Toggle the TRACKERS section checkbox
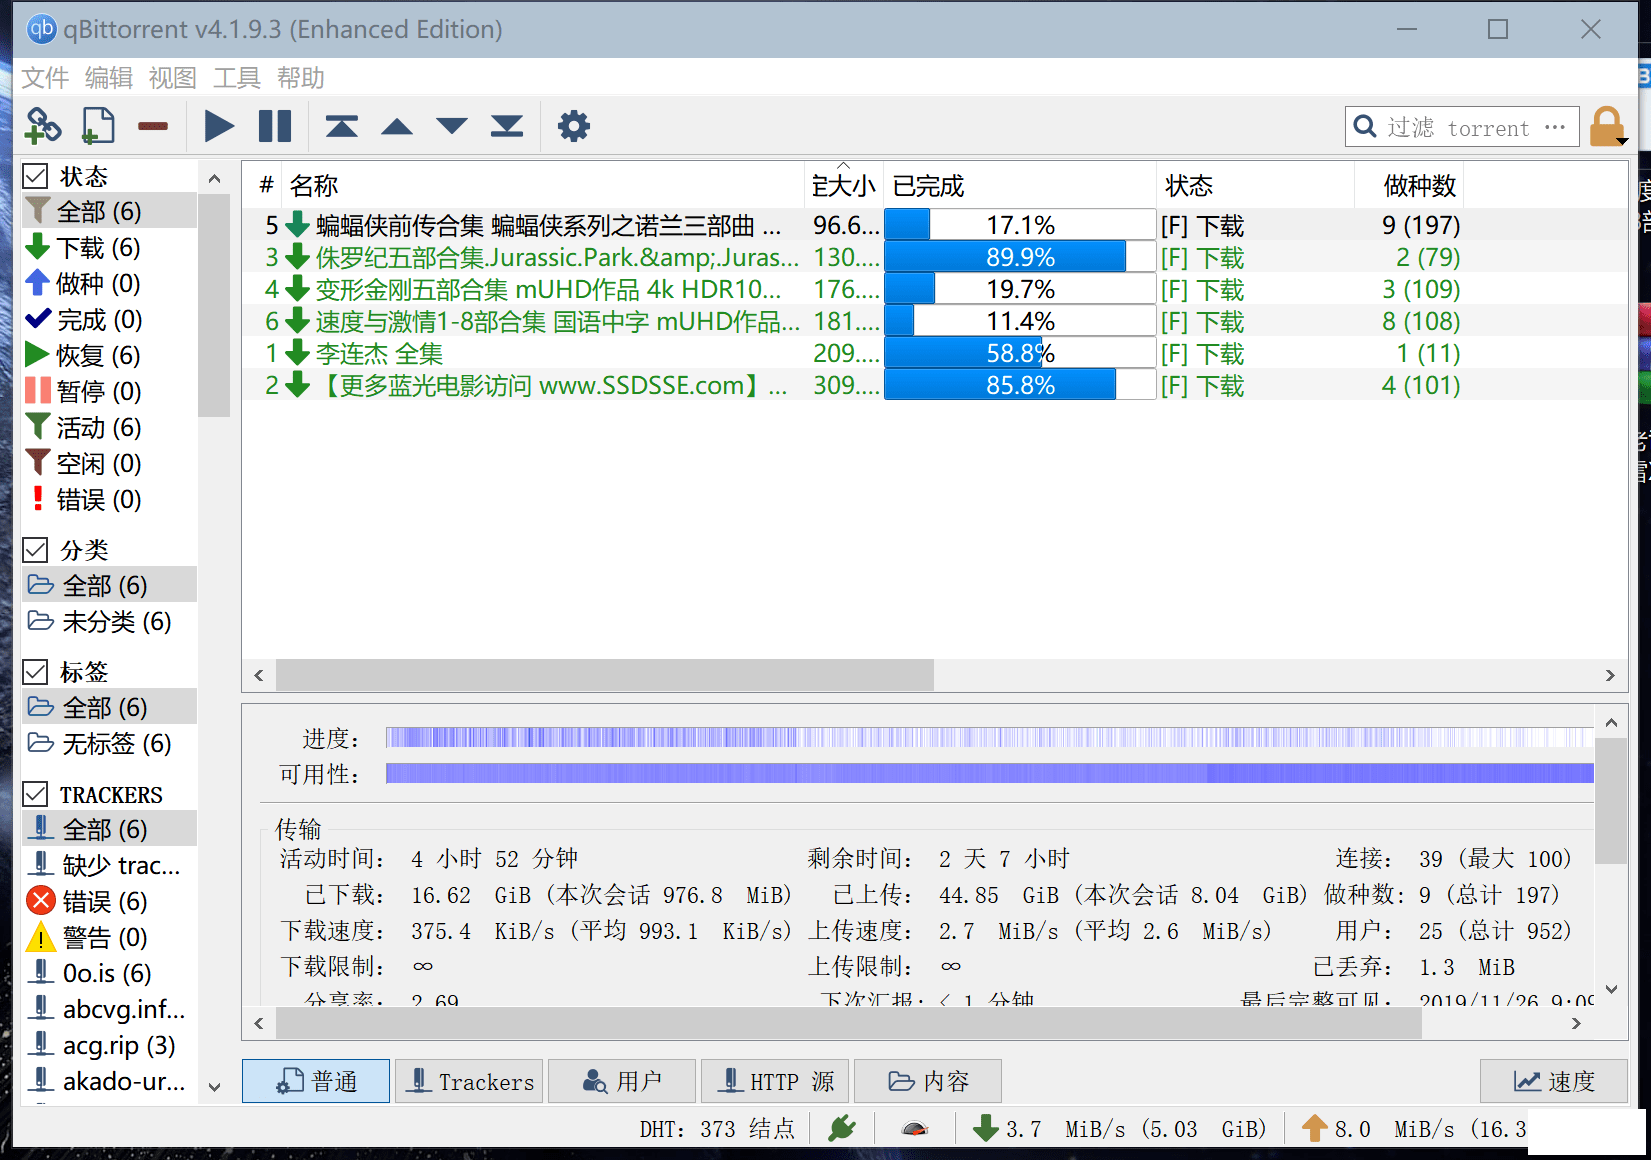Image resolution: width=1651 pixels, height=1160 pixels. click(x=36, y=795)
